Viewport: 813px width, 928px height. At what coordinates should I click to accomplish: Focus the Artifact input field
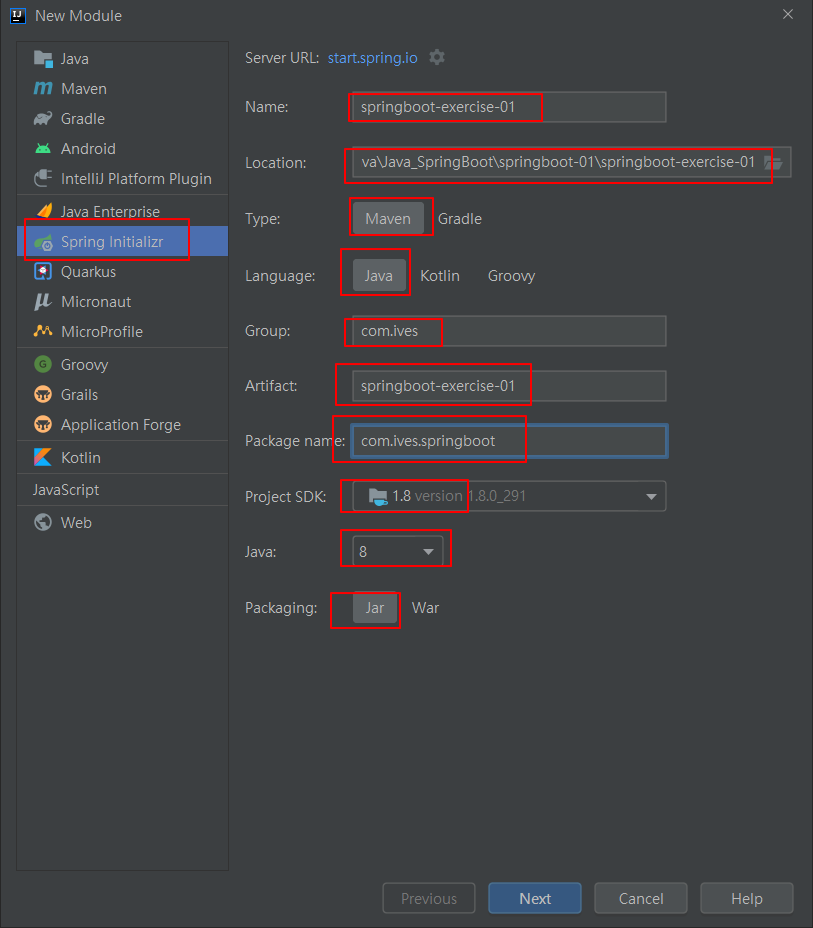[509, 386]
